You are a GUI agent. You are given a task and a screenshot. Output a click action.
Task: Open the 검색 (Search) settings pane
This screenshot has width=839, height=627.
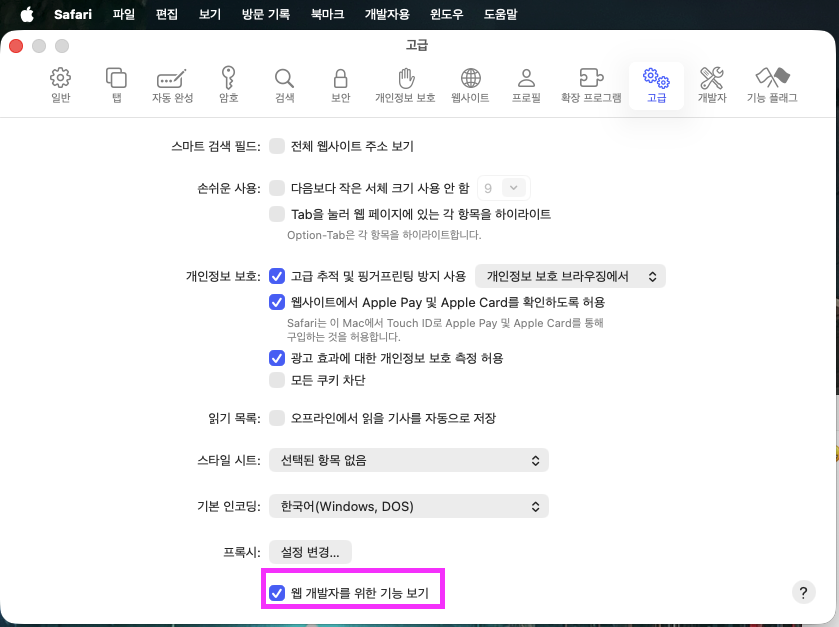tap(284, 86)
